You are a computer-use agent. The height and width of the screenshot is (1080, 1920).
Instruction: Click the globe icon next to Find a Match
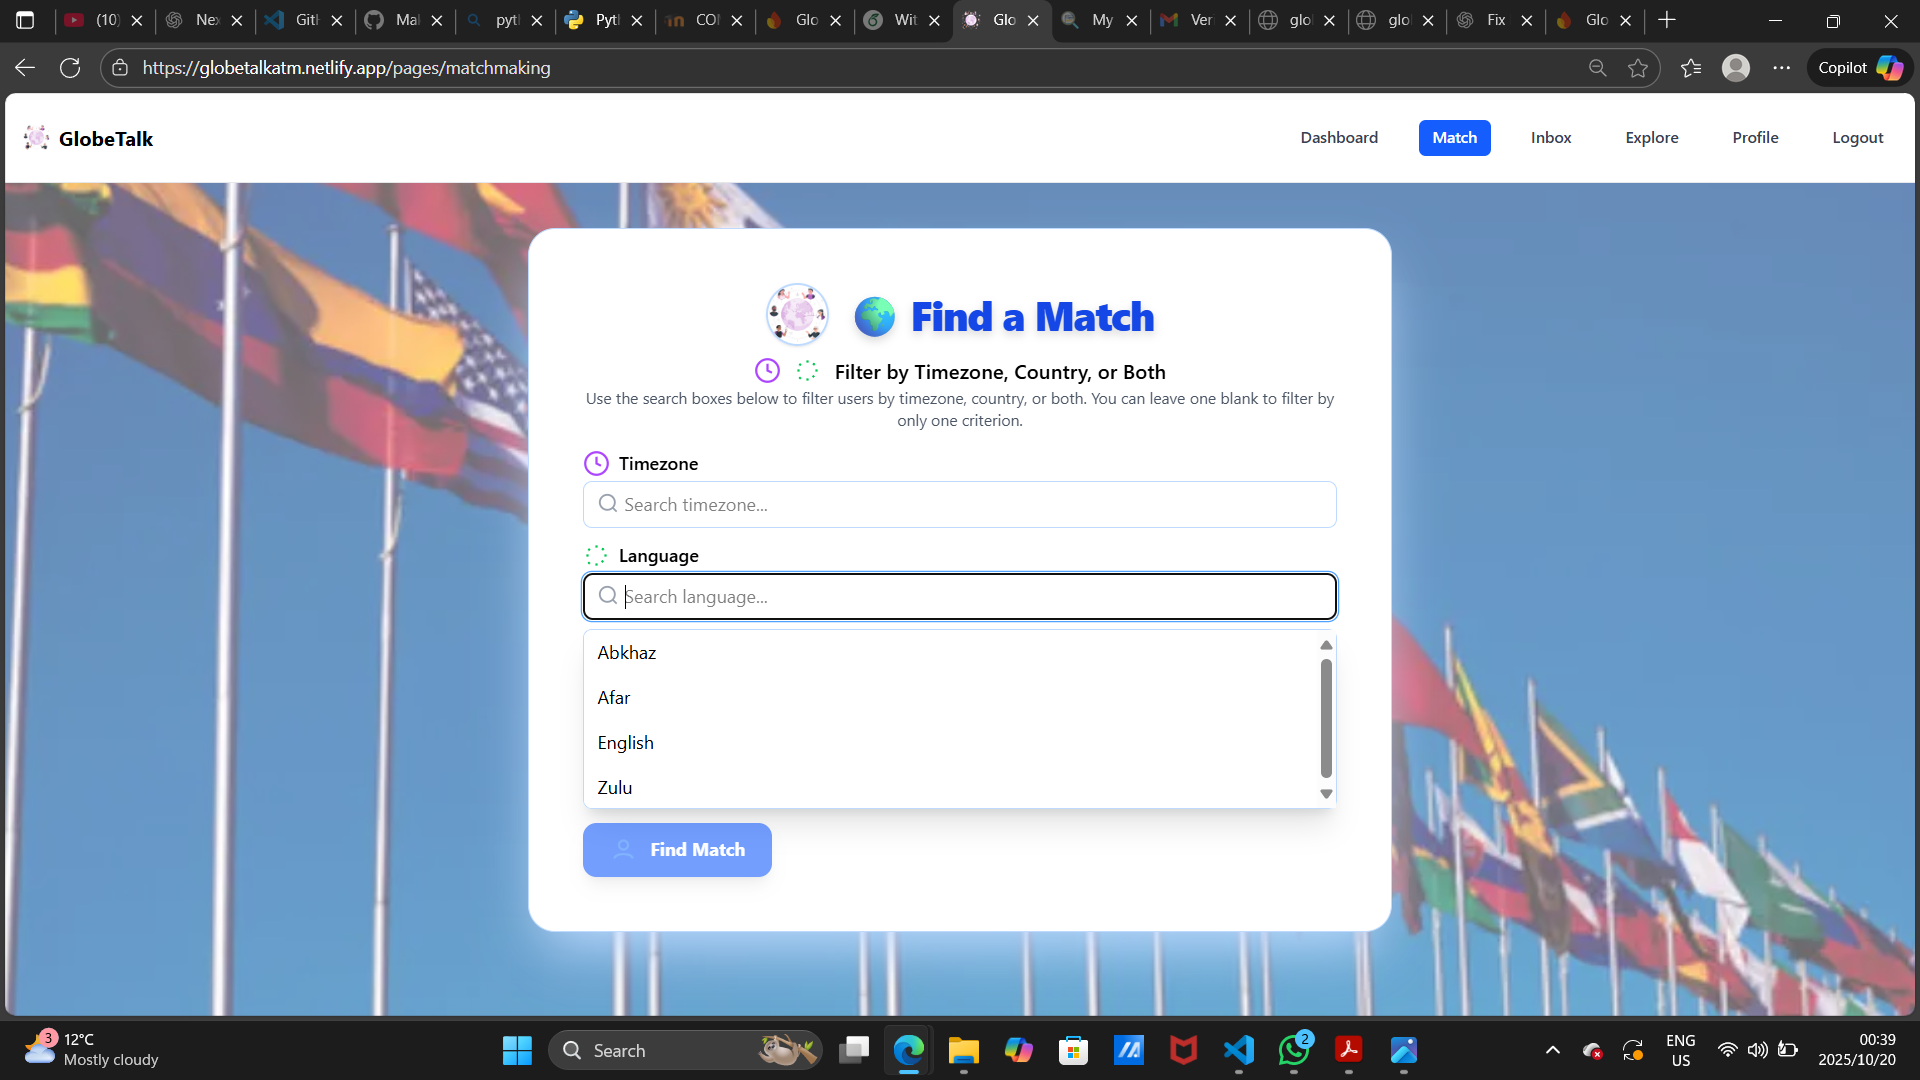click(x=876, y=316)
